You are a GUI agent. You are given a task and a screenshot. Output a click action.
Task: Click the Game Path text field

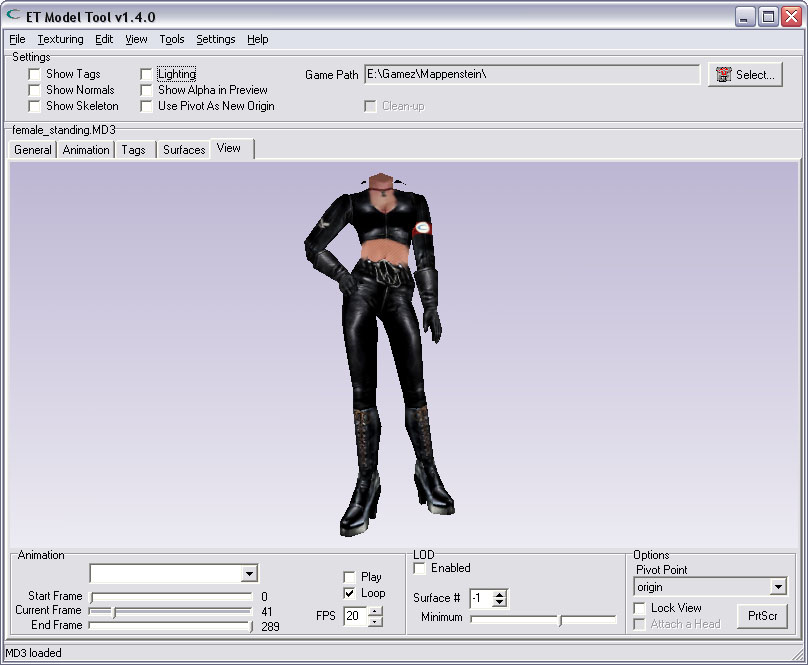532,74
